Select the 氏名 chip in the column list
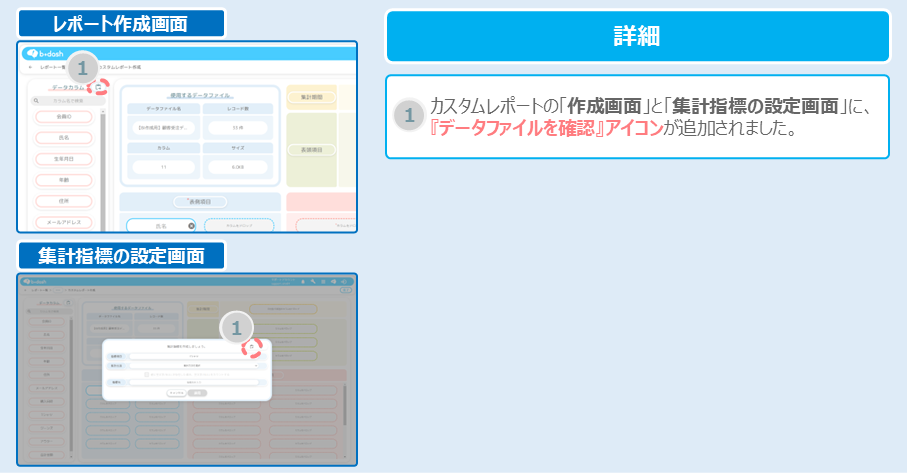907x473 pixels. pyautogui.click(x=64, y=138)
